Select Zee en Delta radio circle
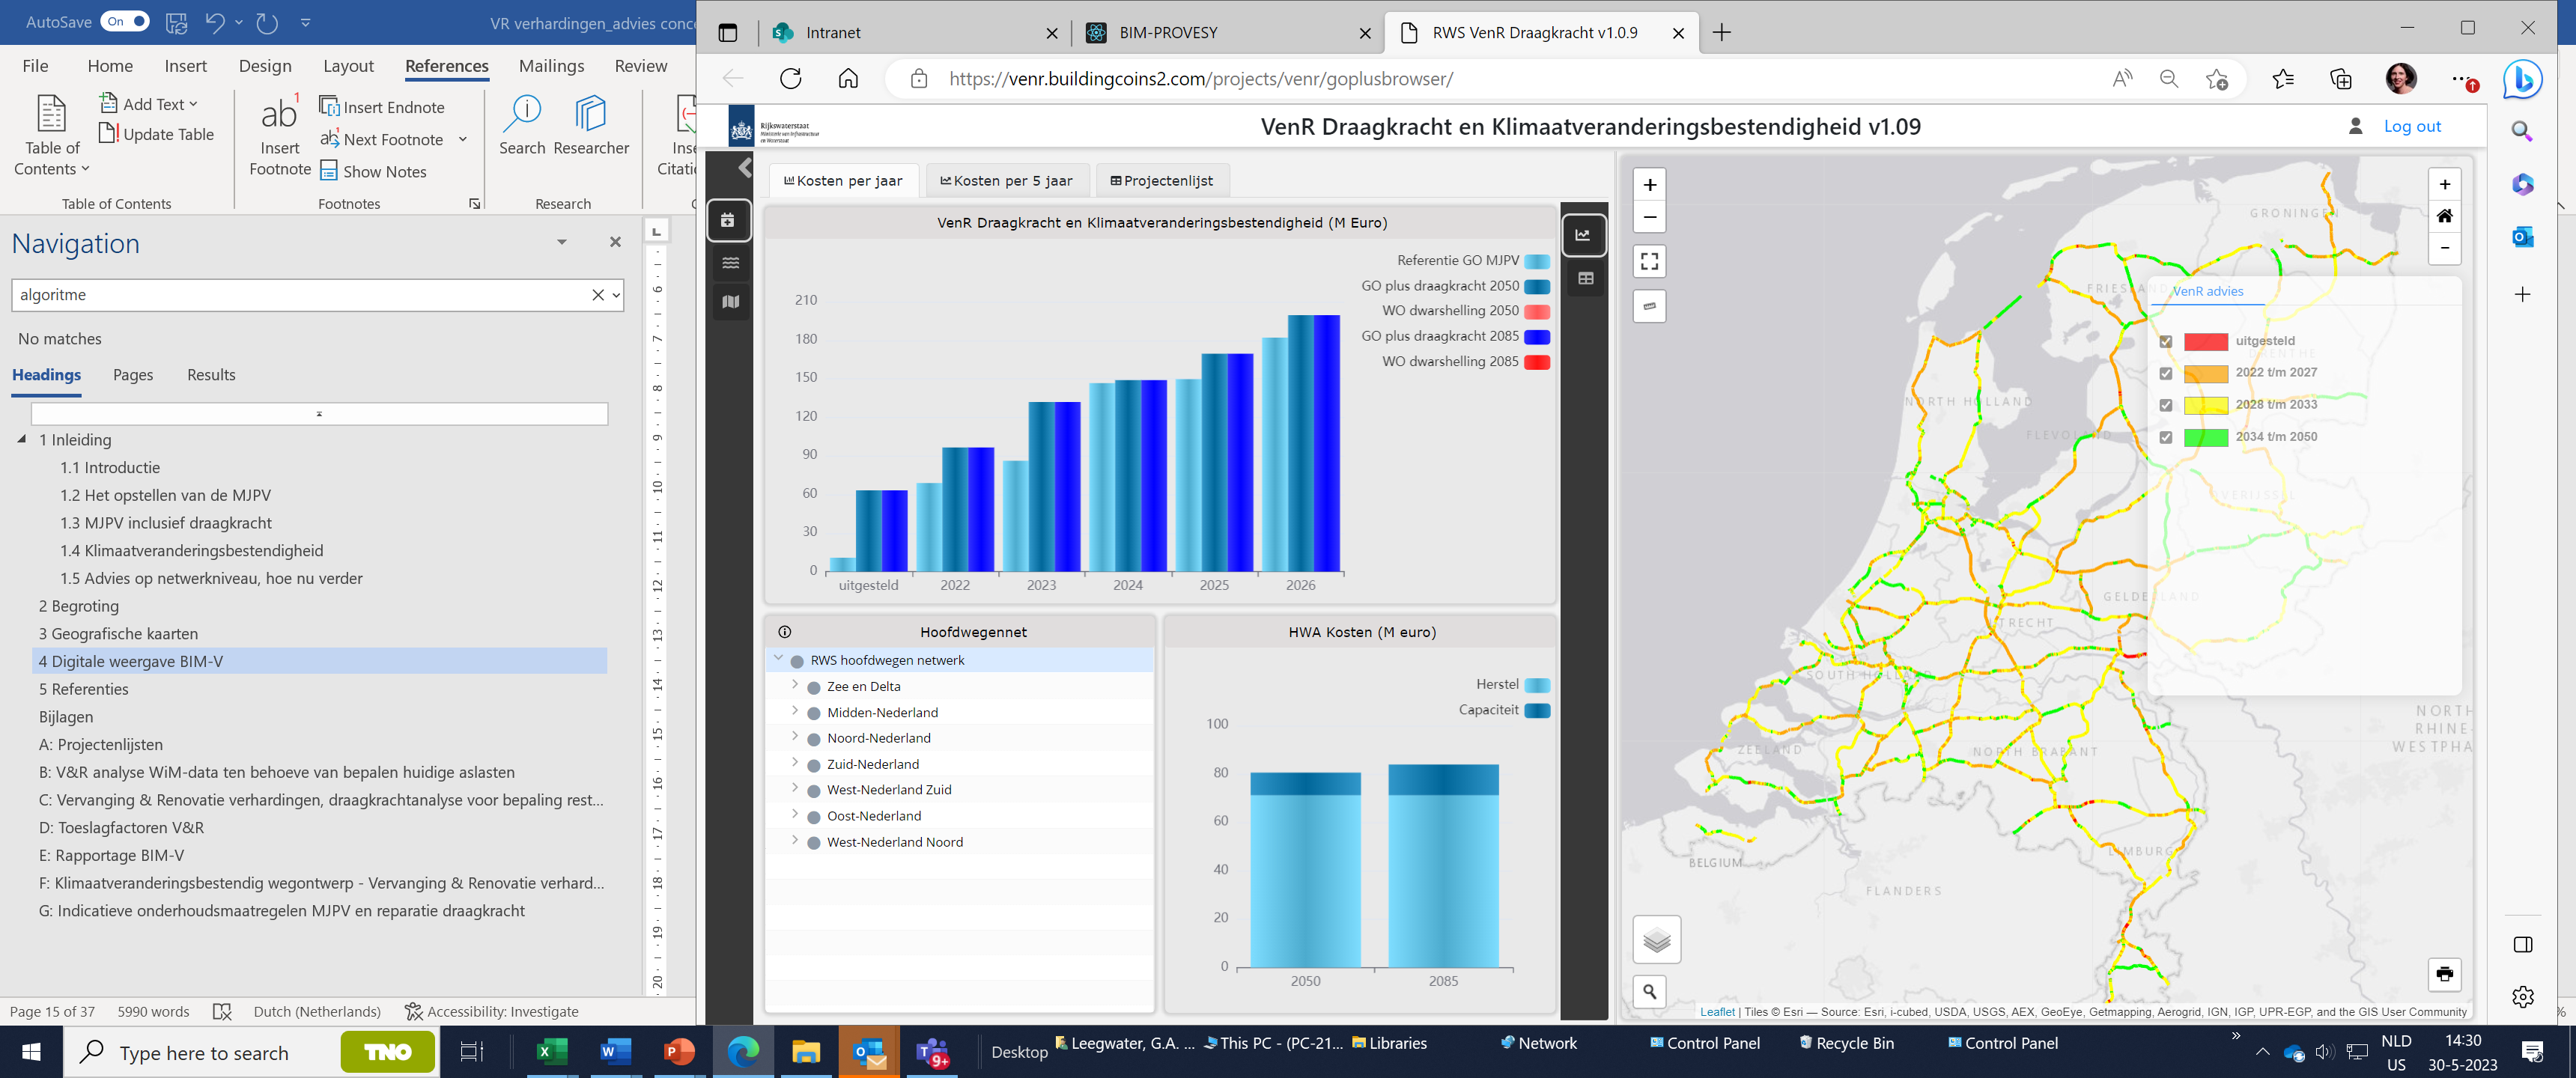This screenshot has height=1078, width=2576. point(814,688)
